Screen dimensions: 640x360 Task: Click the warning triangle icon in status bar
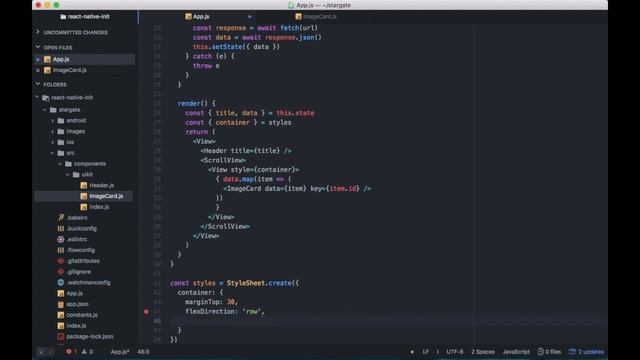pos(84,351)
